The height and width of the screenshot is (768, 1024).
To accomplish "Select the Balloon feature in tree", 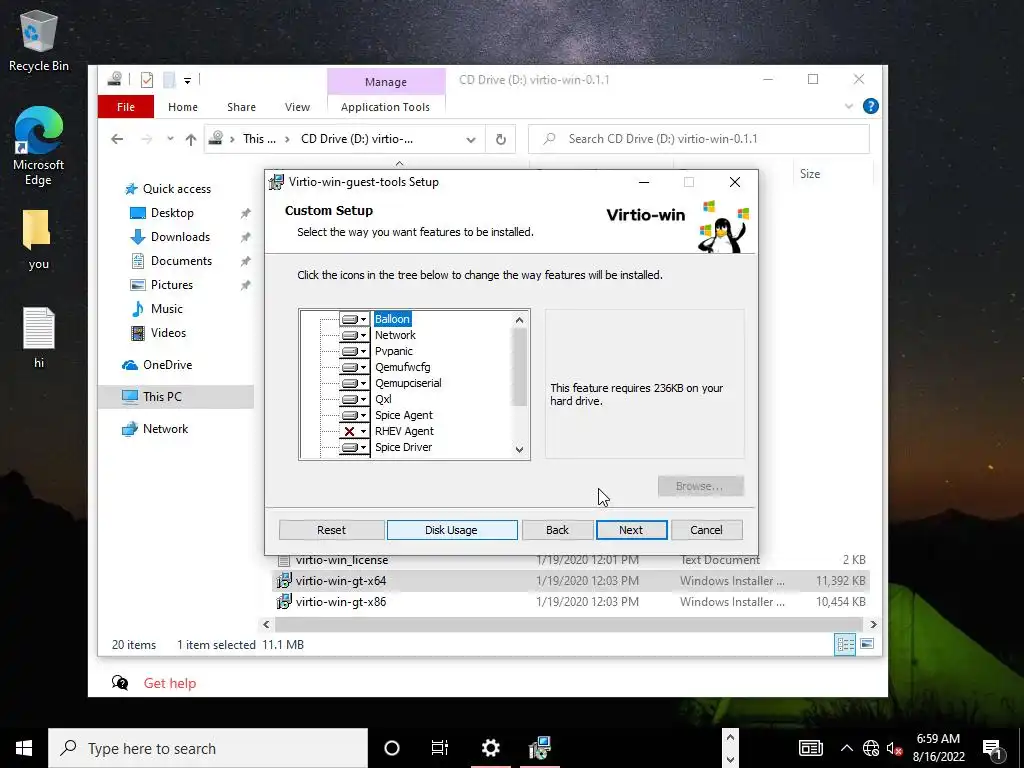I will 392,319.
